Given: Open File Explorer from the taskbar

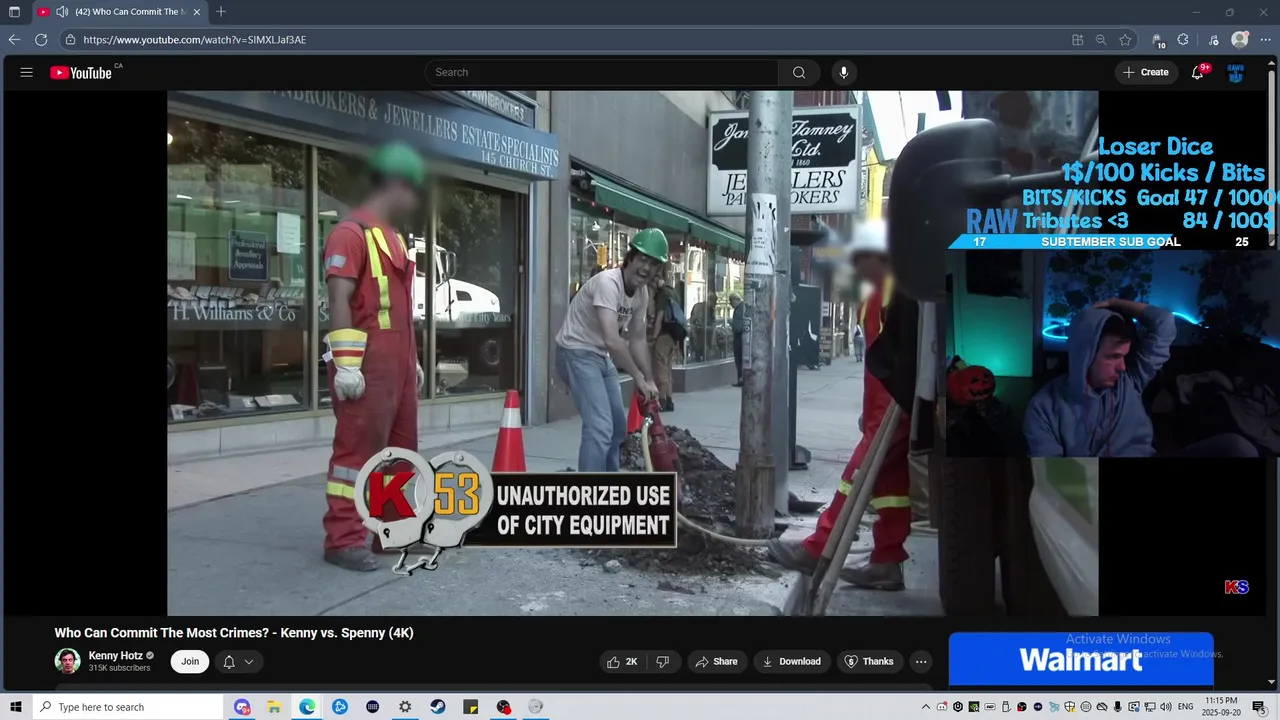Looking at the screenshot, I should click(274, 707).
